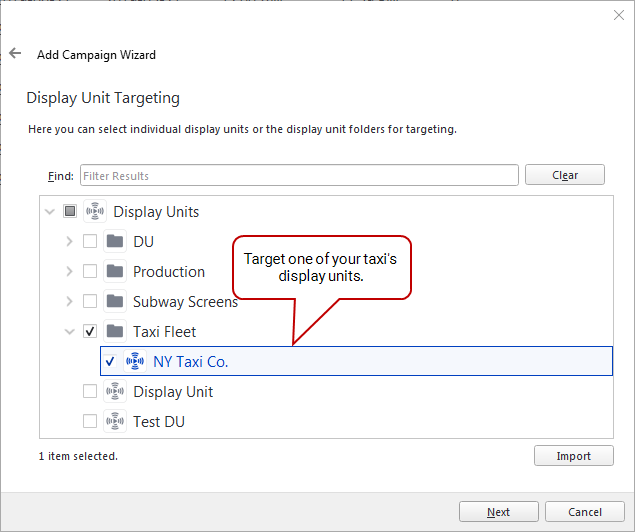Click the Import button
635x532 pixels.
click(x=573, y=456)
